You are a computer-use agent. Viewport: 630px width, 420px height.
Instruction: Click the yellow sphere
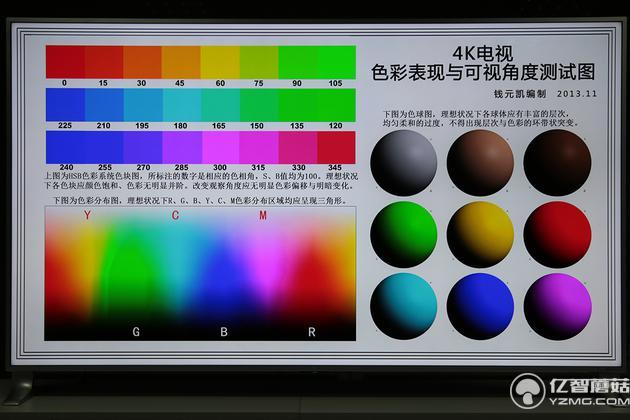click(x=480, y=234)
